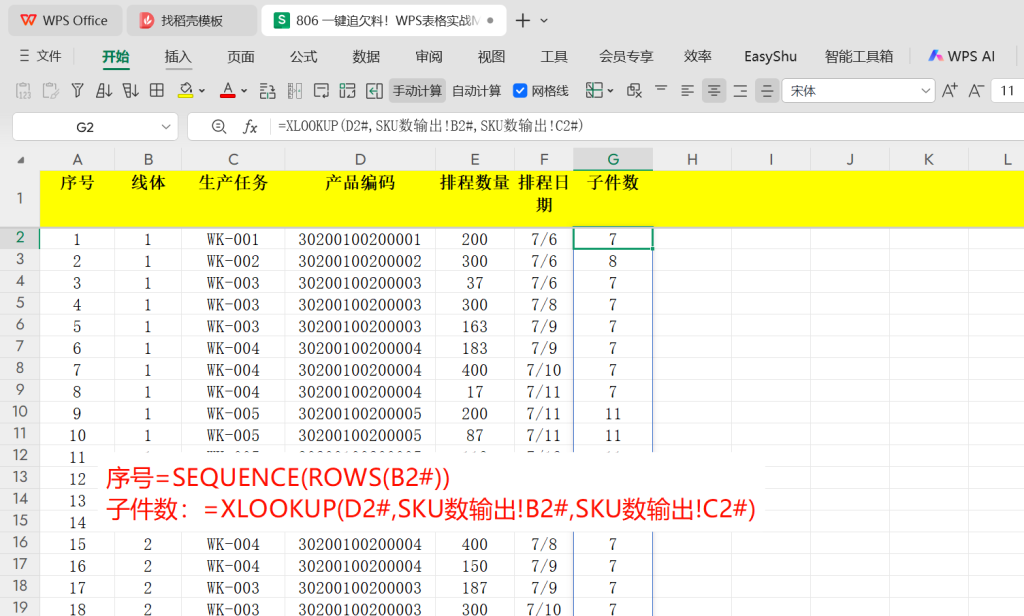
Task: Open the 效率 ribbon tab
Action: 697,57
